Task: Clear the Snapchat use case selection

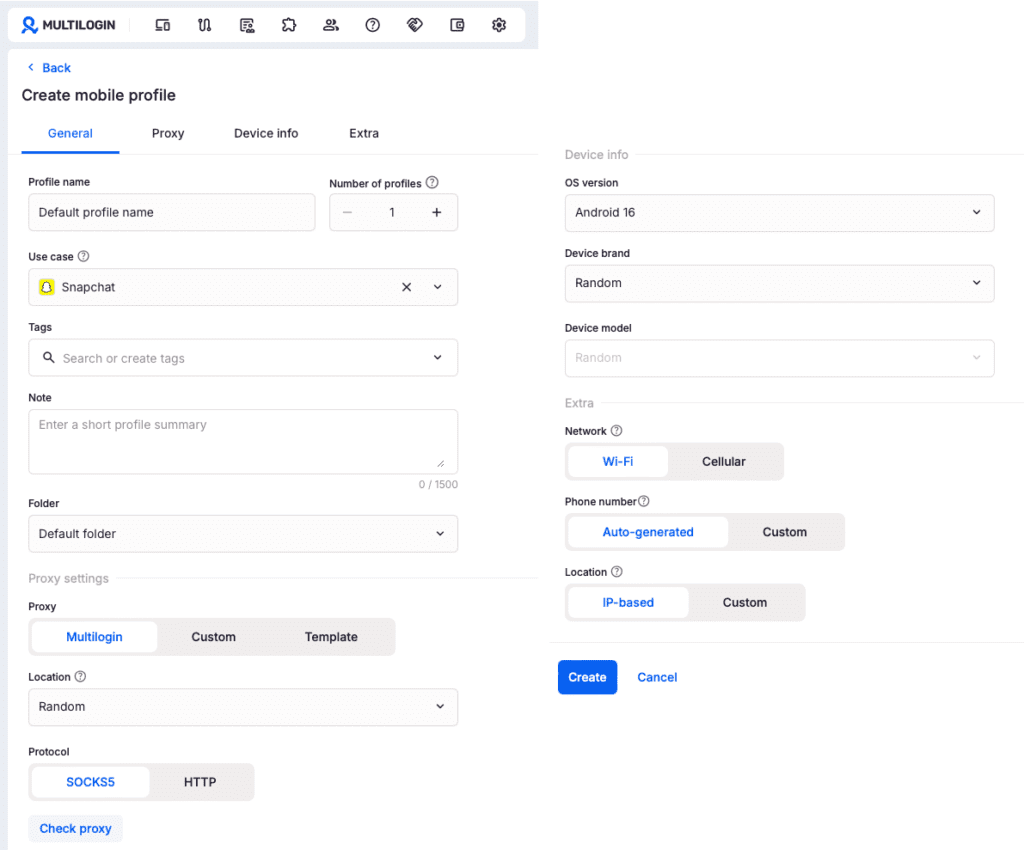Action: [x=406, y=287]
